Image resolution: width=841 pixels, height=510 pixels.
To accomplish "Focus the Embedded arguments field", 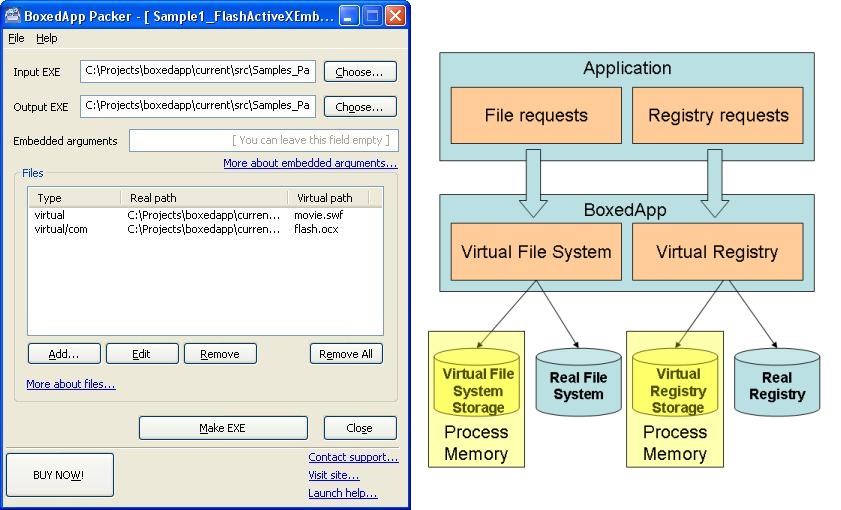I will click(263, 141).
